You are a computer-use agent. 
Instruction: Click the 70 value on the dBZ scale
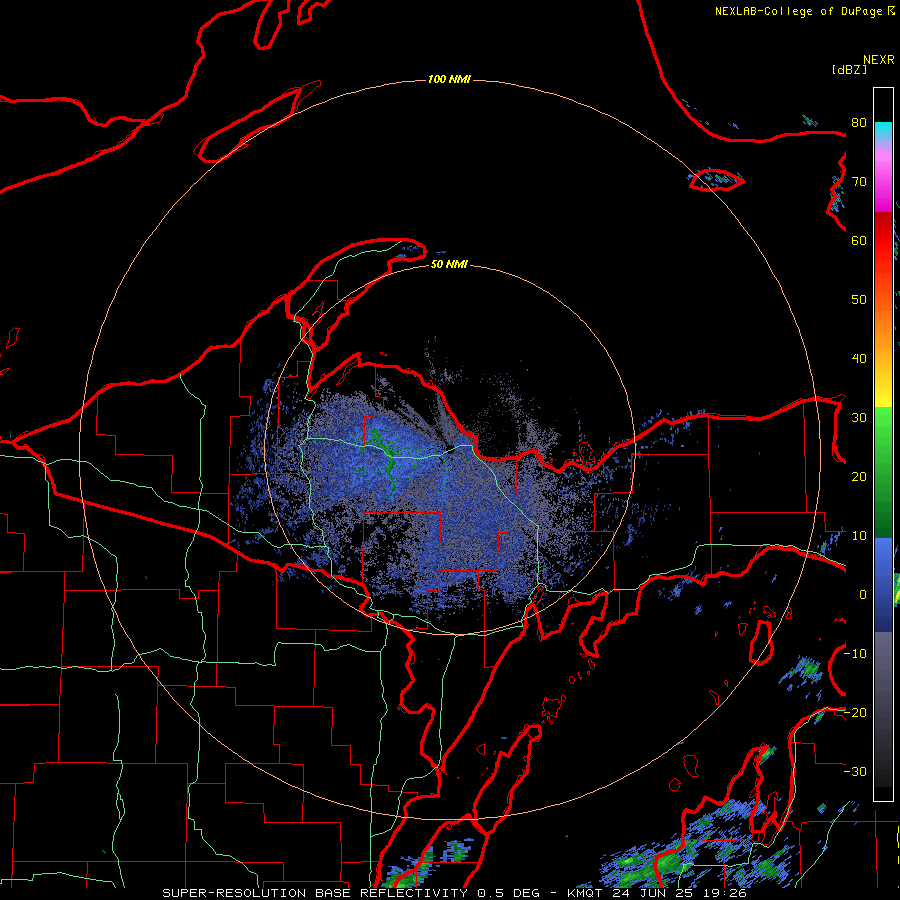(x=859, y=182)
